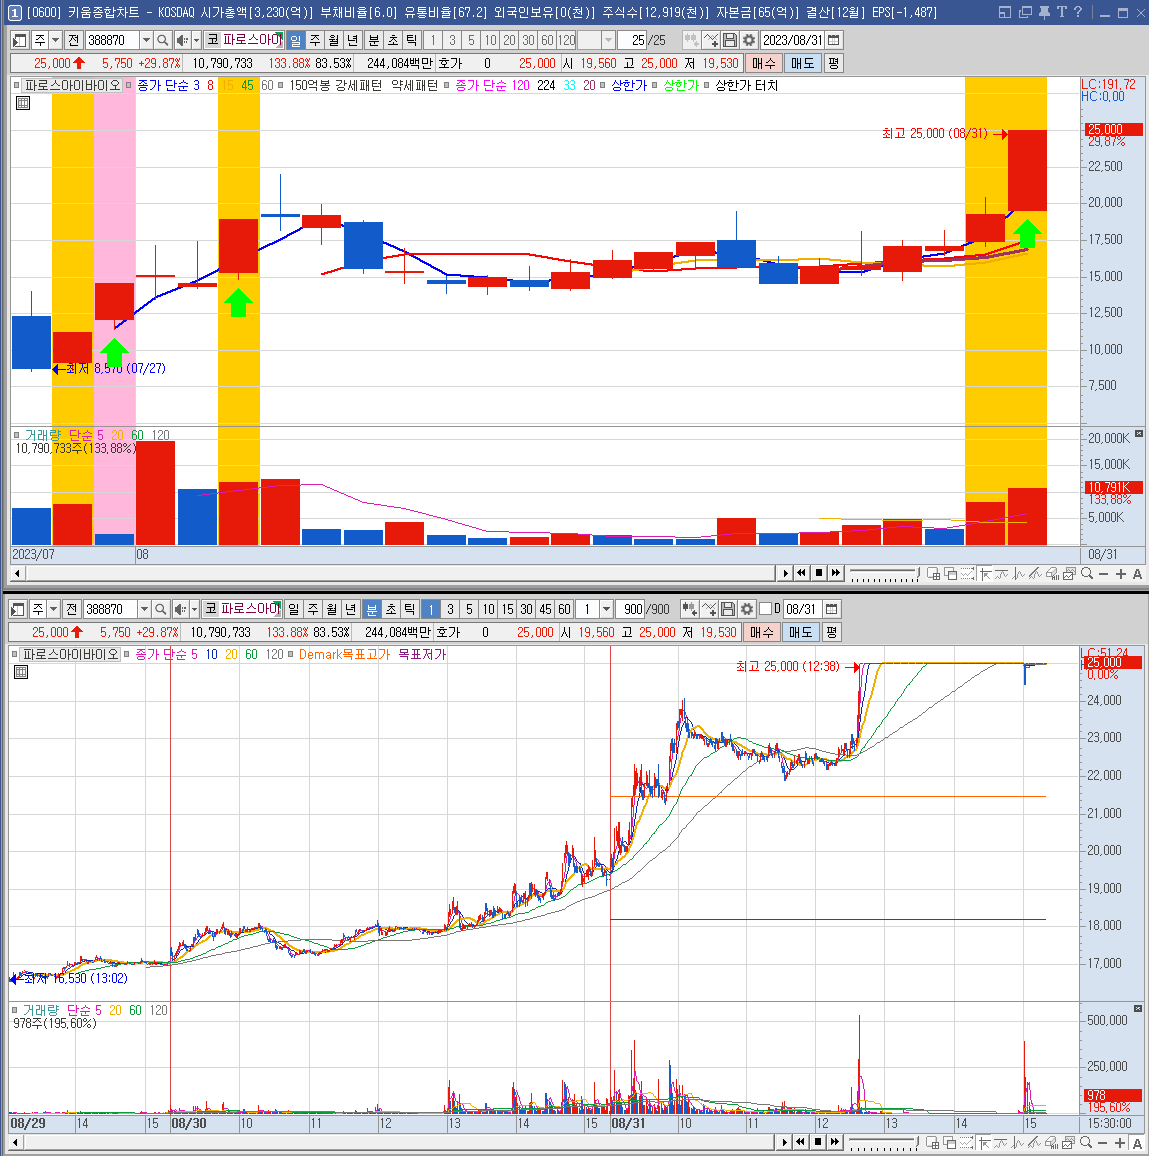
Task: Select the 년 yearly period tab in the top toolbar
Action: click(352, 41)
